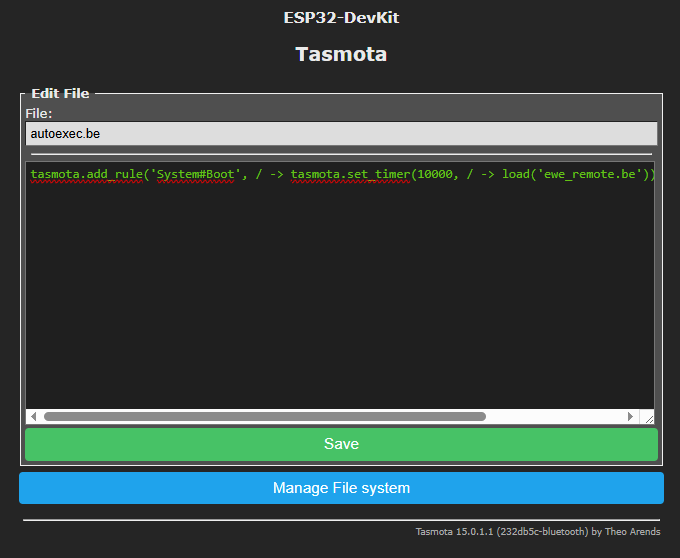Click the ESP32-DevKit title text

[x=341, y=18]
